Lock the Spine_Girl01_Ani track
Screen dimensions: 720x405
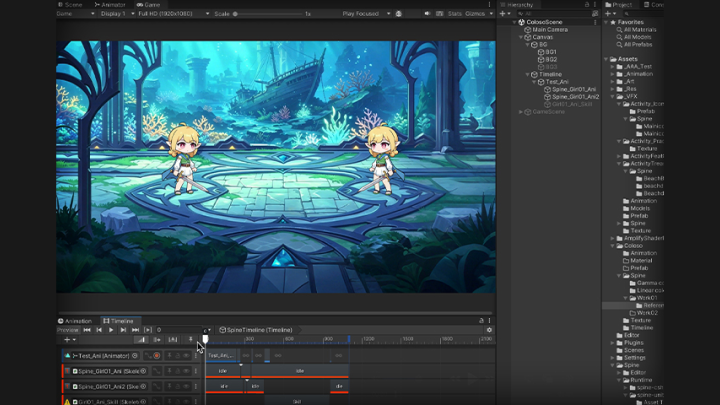pos(178,371)
